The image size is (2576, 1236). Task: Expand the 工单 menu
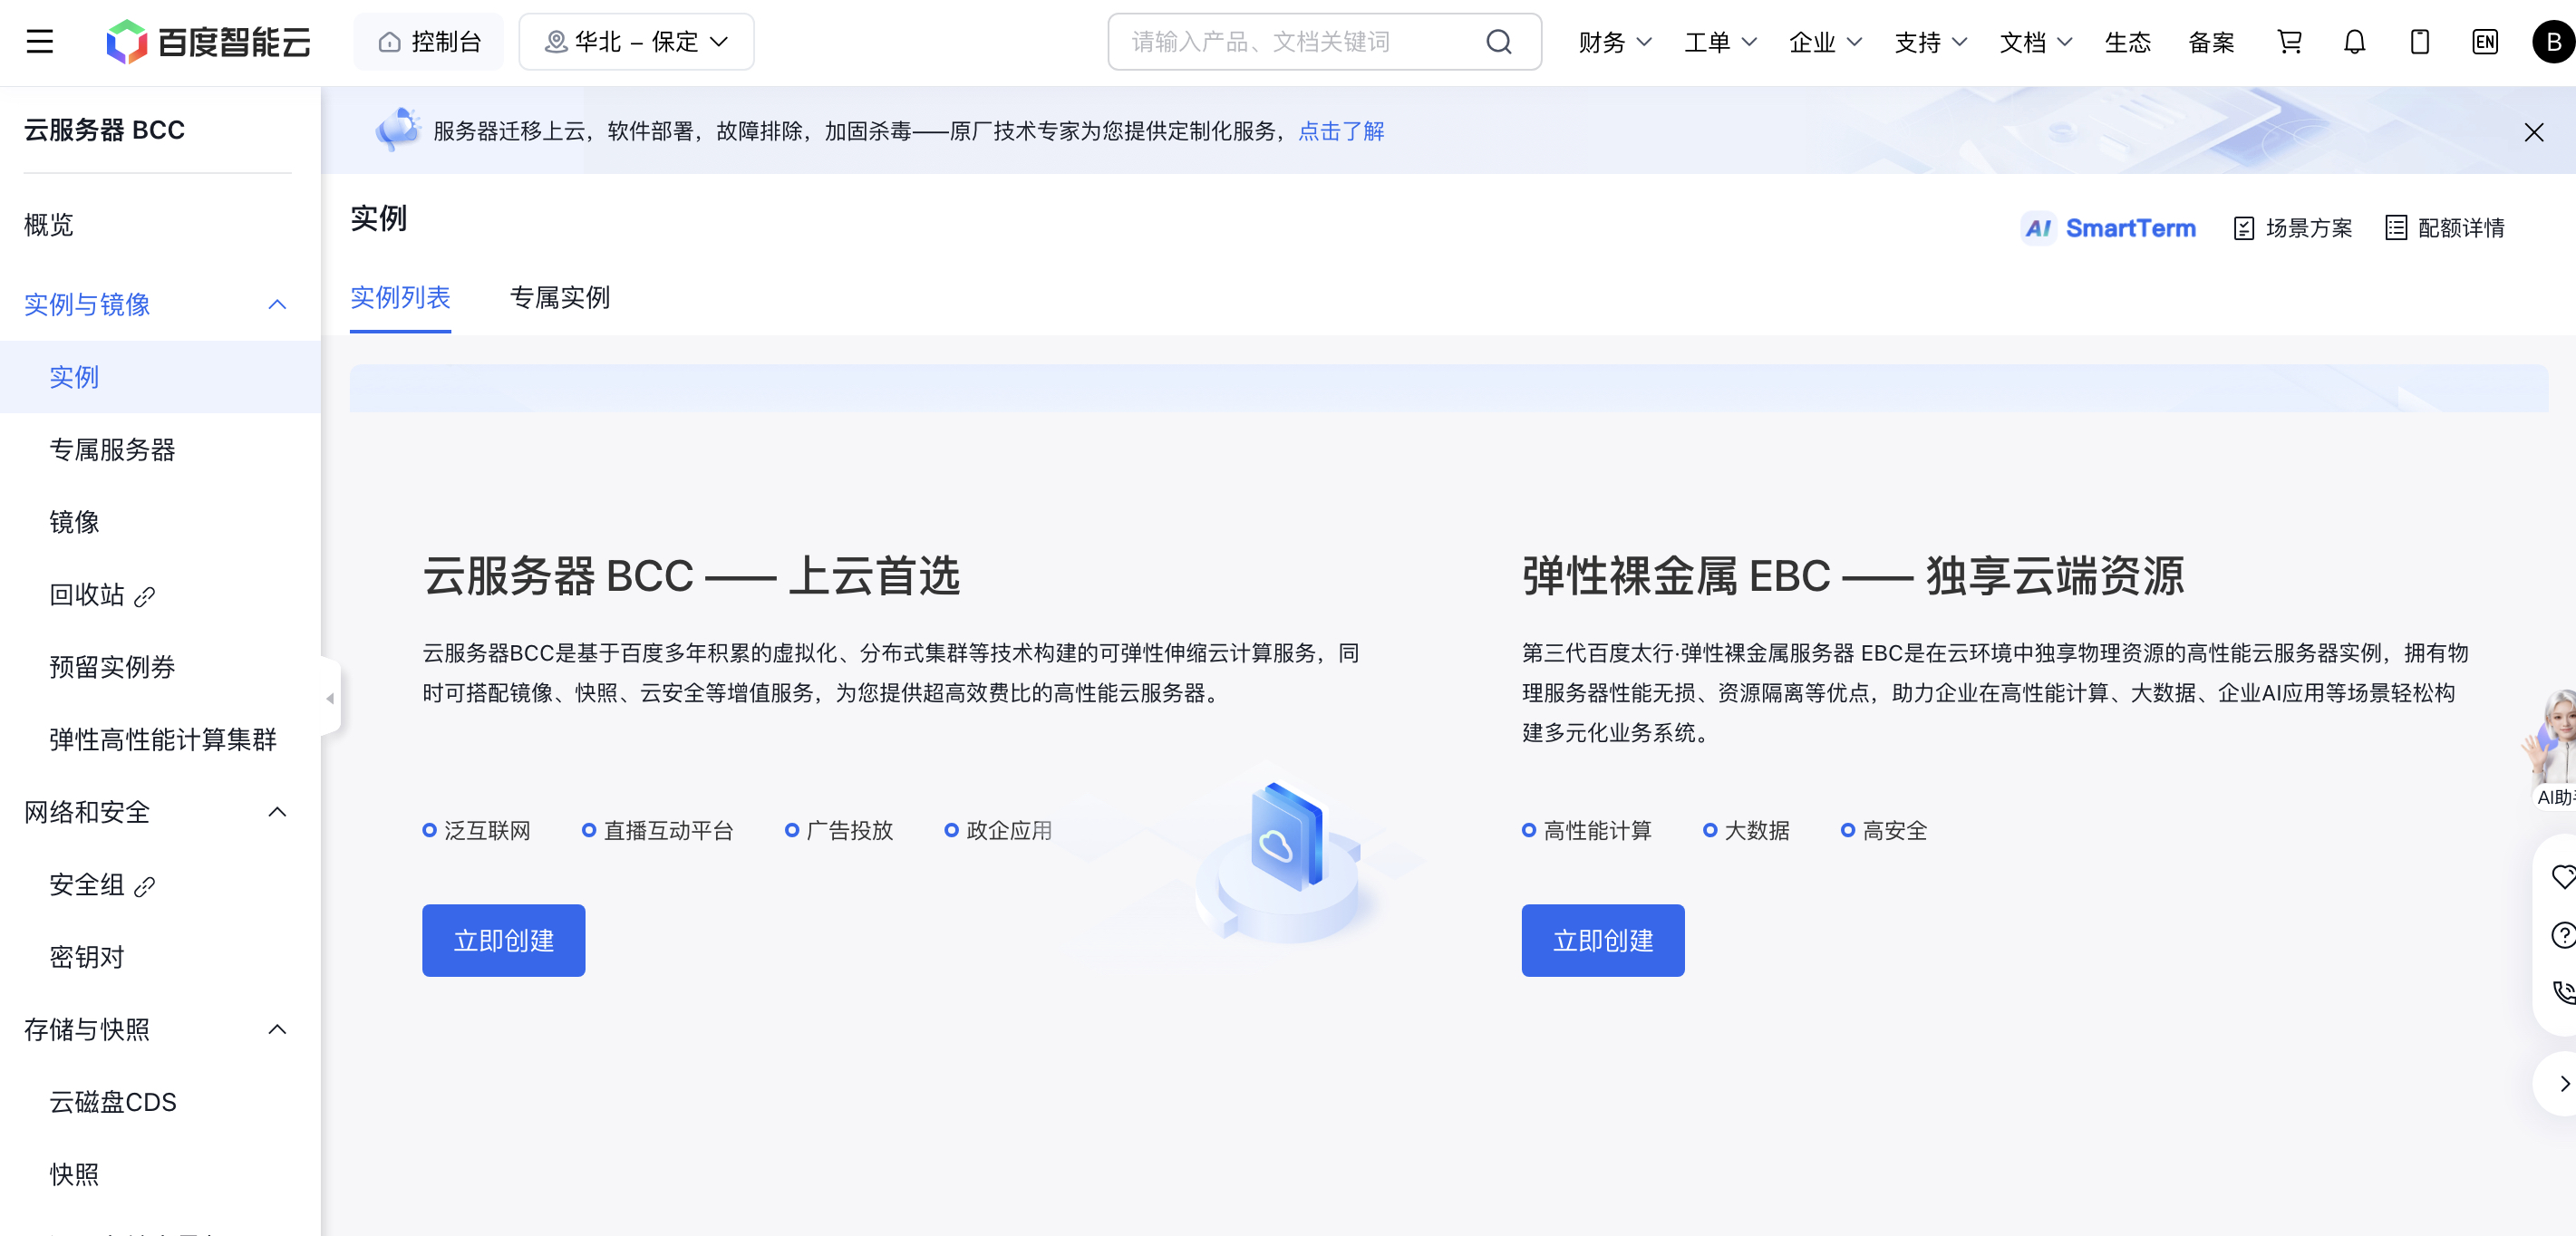1720,42
